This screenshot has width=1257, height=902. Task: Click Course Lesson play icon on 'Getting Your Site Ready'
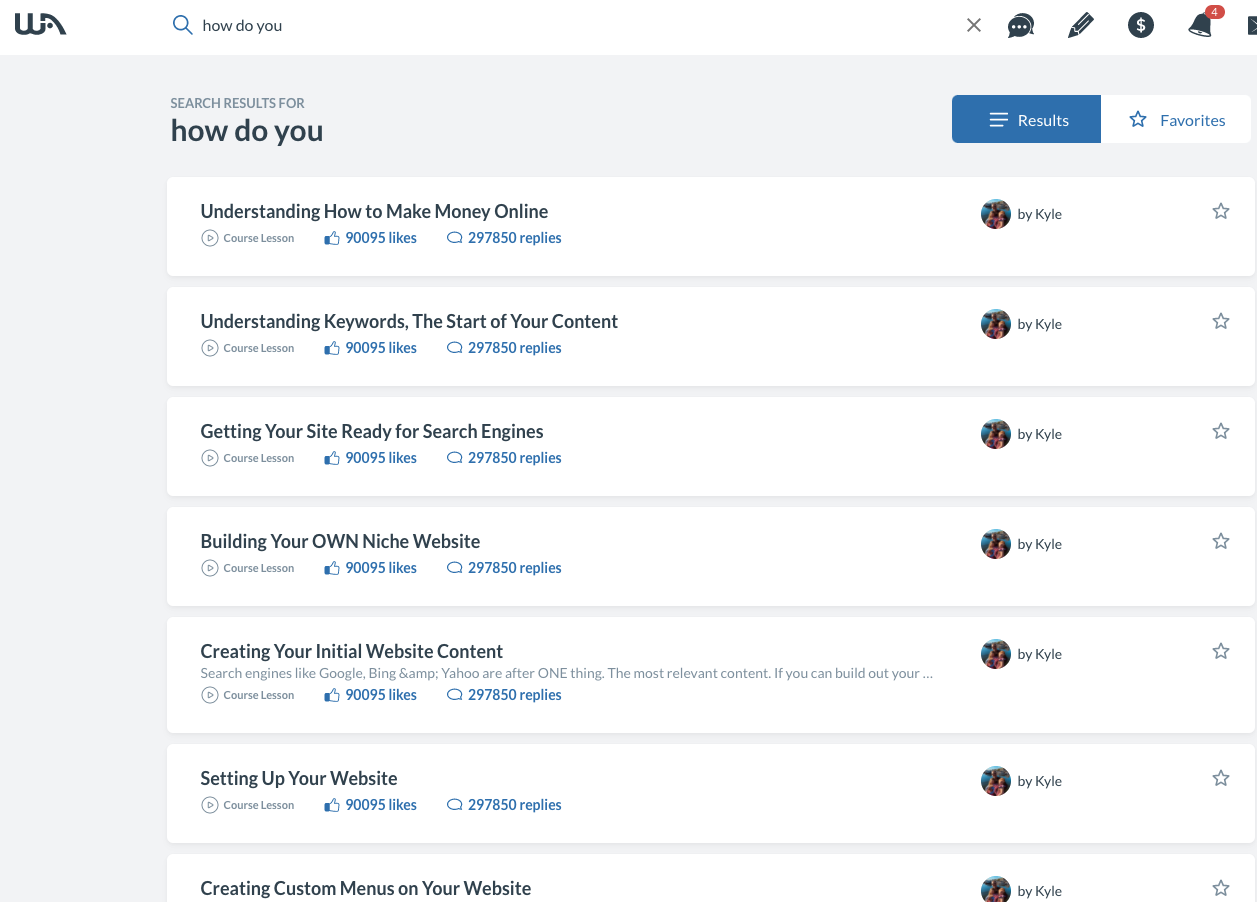pos(209,458)
